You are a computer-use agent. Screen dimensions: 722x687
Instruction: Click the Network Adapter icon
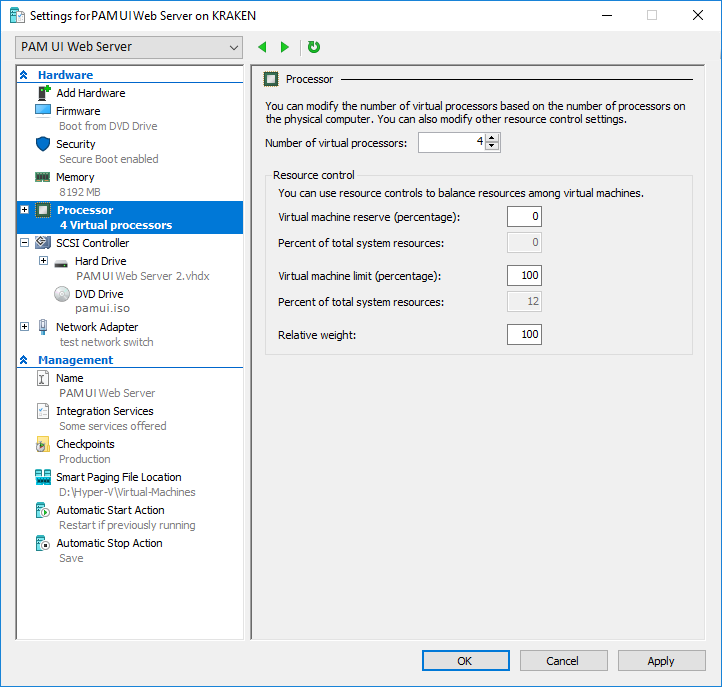(43, 326)
